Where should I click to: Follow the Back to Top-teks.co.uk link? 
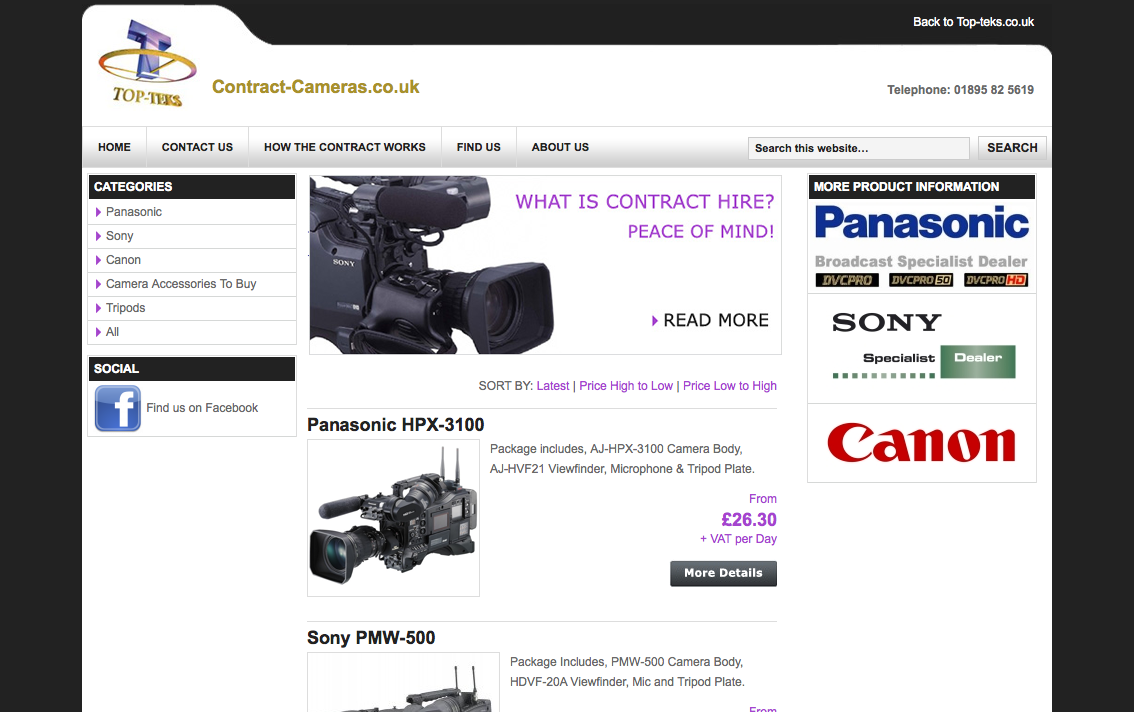pyautogui.click(x=973, y=22)
